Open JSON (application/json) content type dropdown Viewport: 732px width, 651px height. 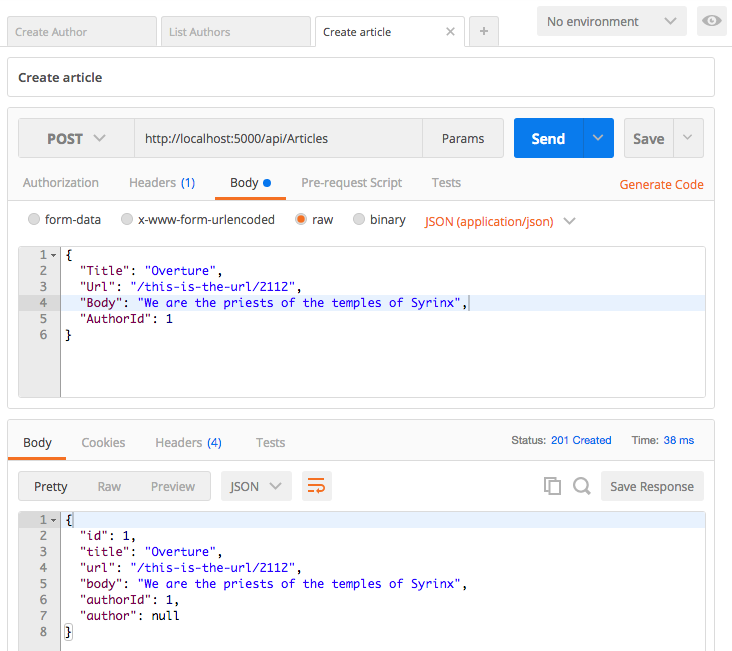click(x=500, y=221)
